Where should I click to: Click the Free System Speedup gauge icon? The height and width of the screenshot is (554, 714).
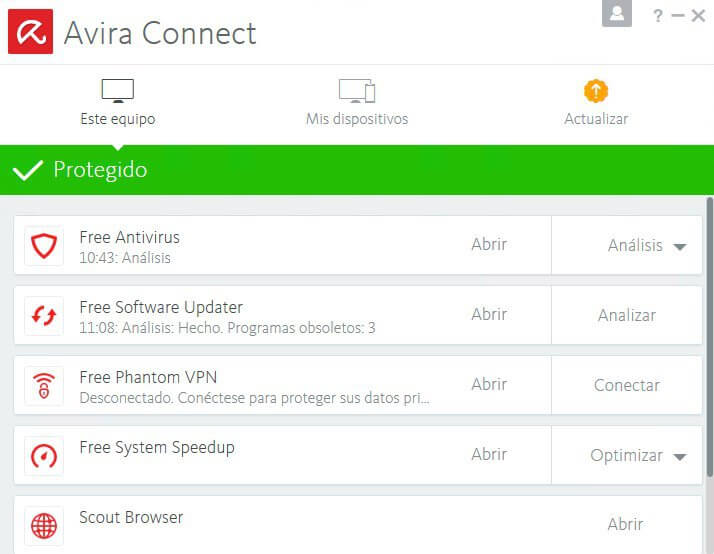44,456
